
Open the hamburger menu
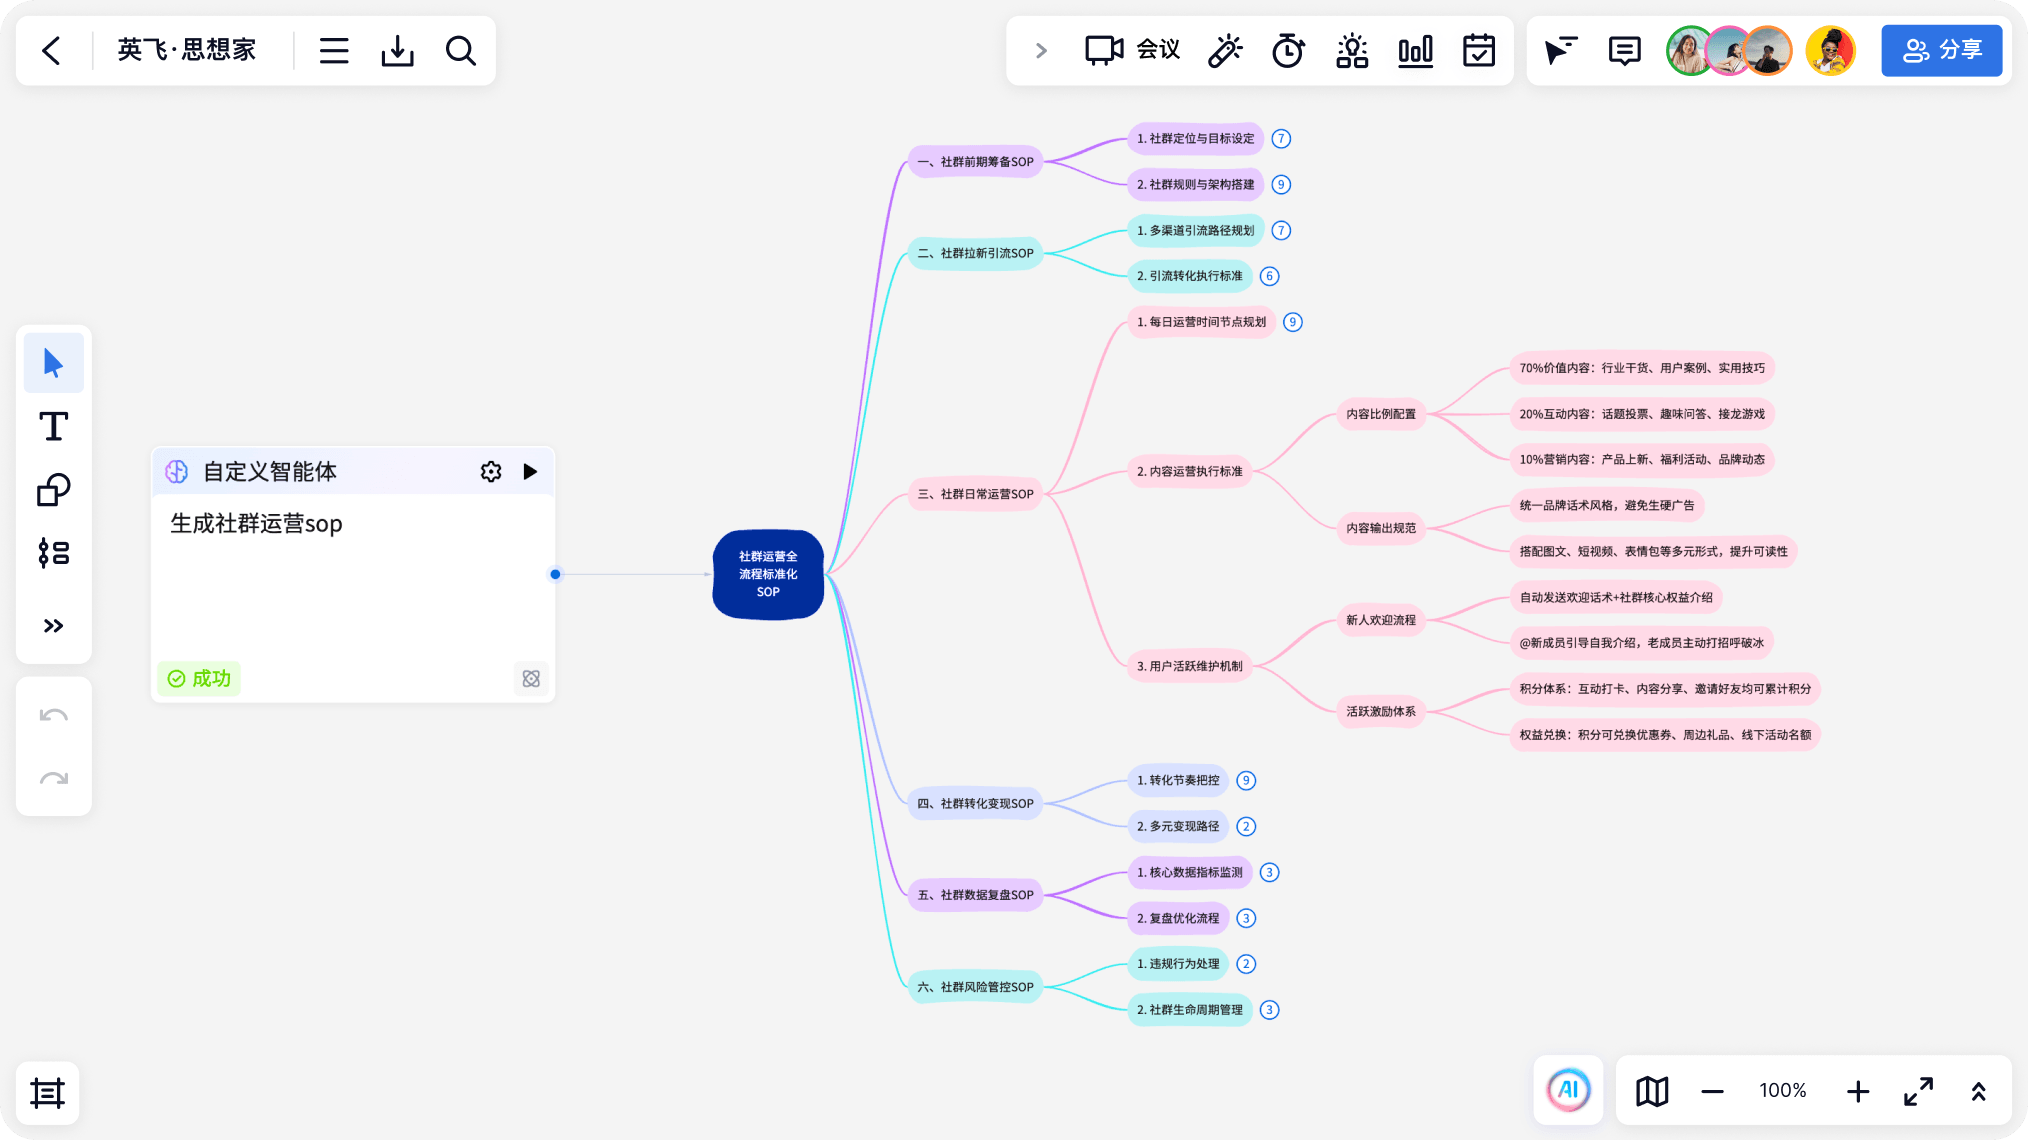click(x=334, y=50)
